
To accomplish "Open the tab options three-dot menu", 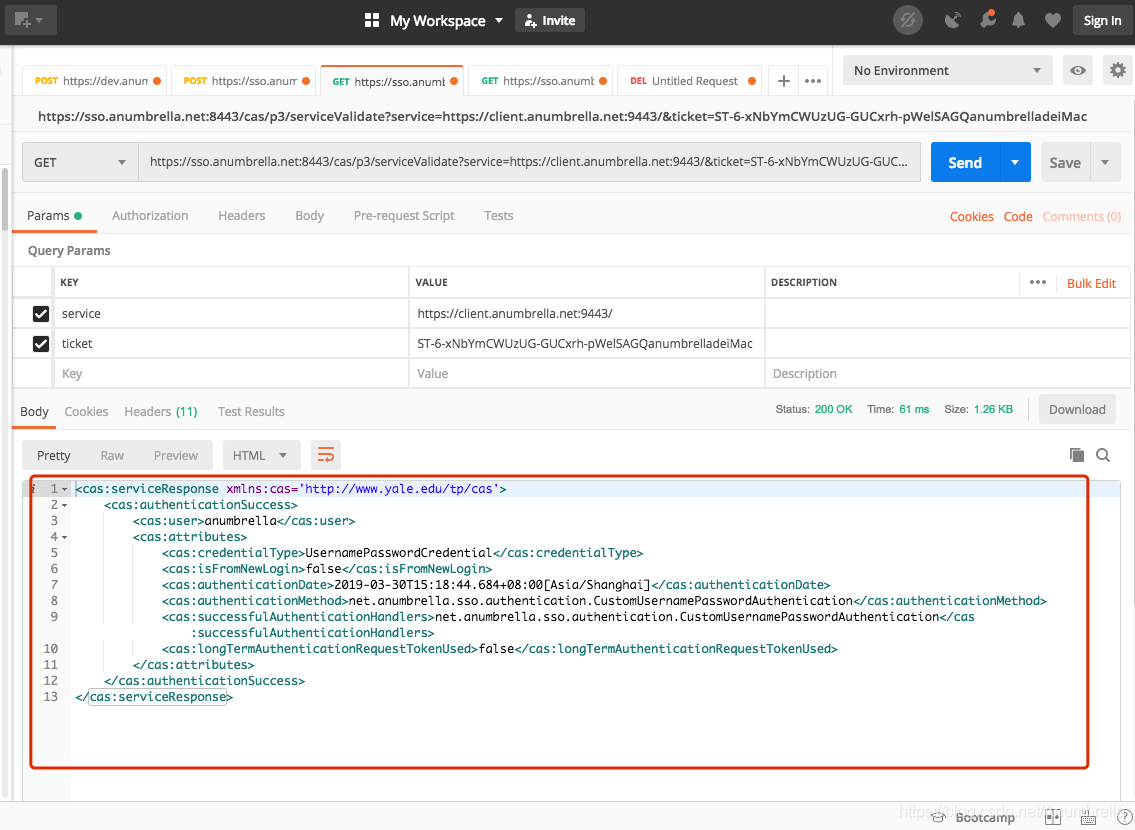I will [813, 81].
